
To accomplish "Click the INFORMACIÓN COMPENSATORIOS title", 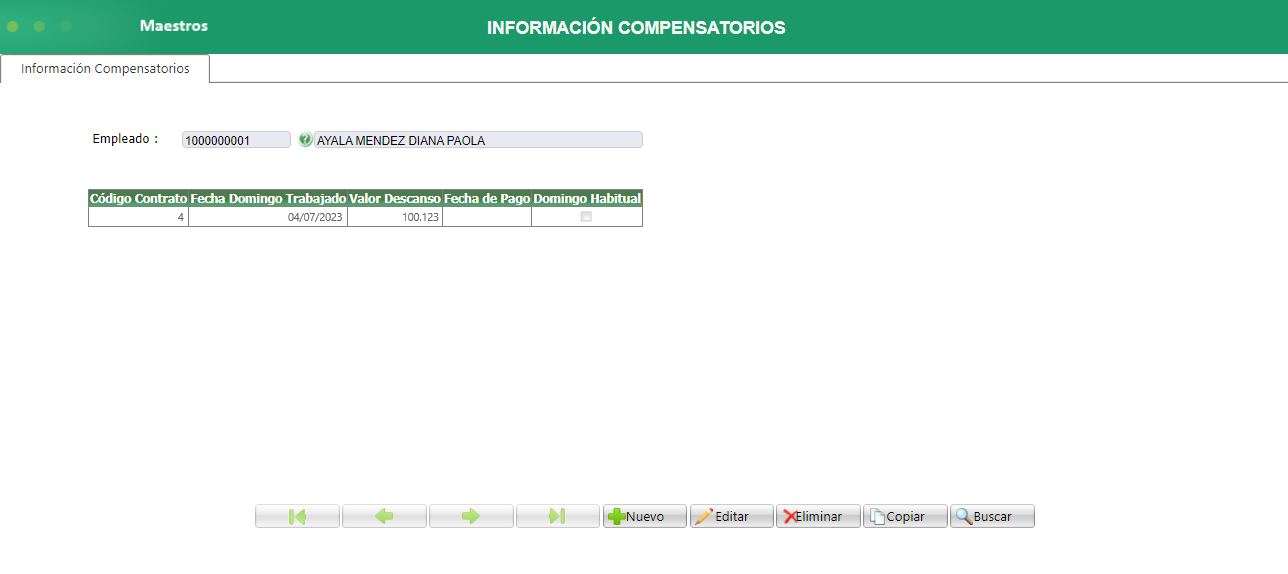I will [x=636, y=28].
